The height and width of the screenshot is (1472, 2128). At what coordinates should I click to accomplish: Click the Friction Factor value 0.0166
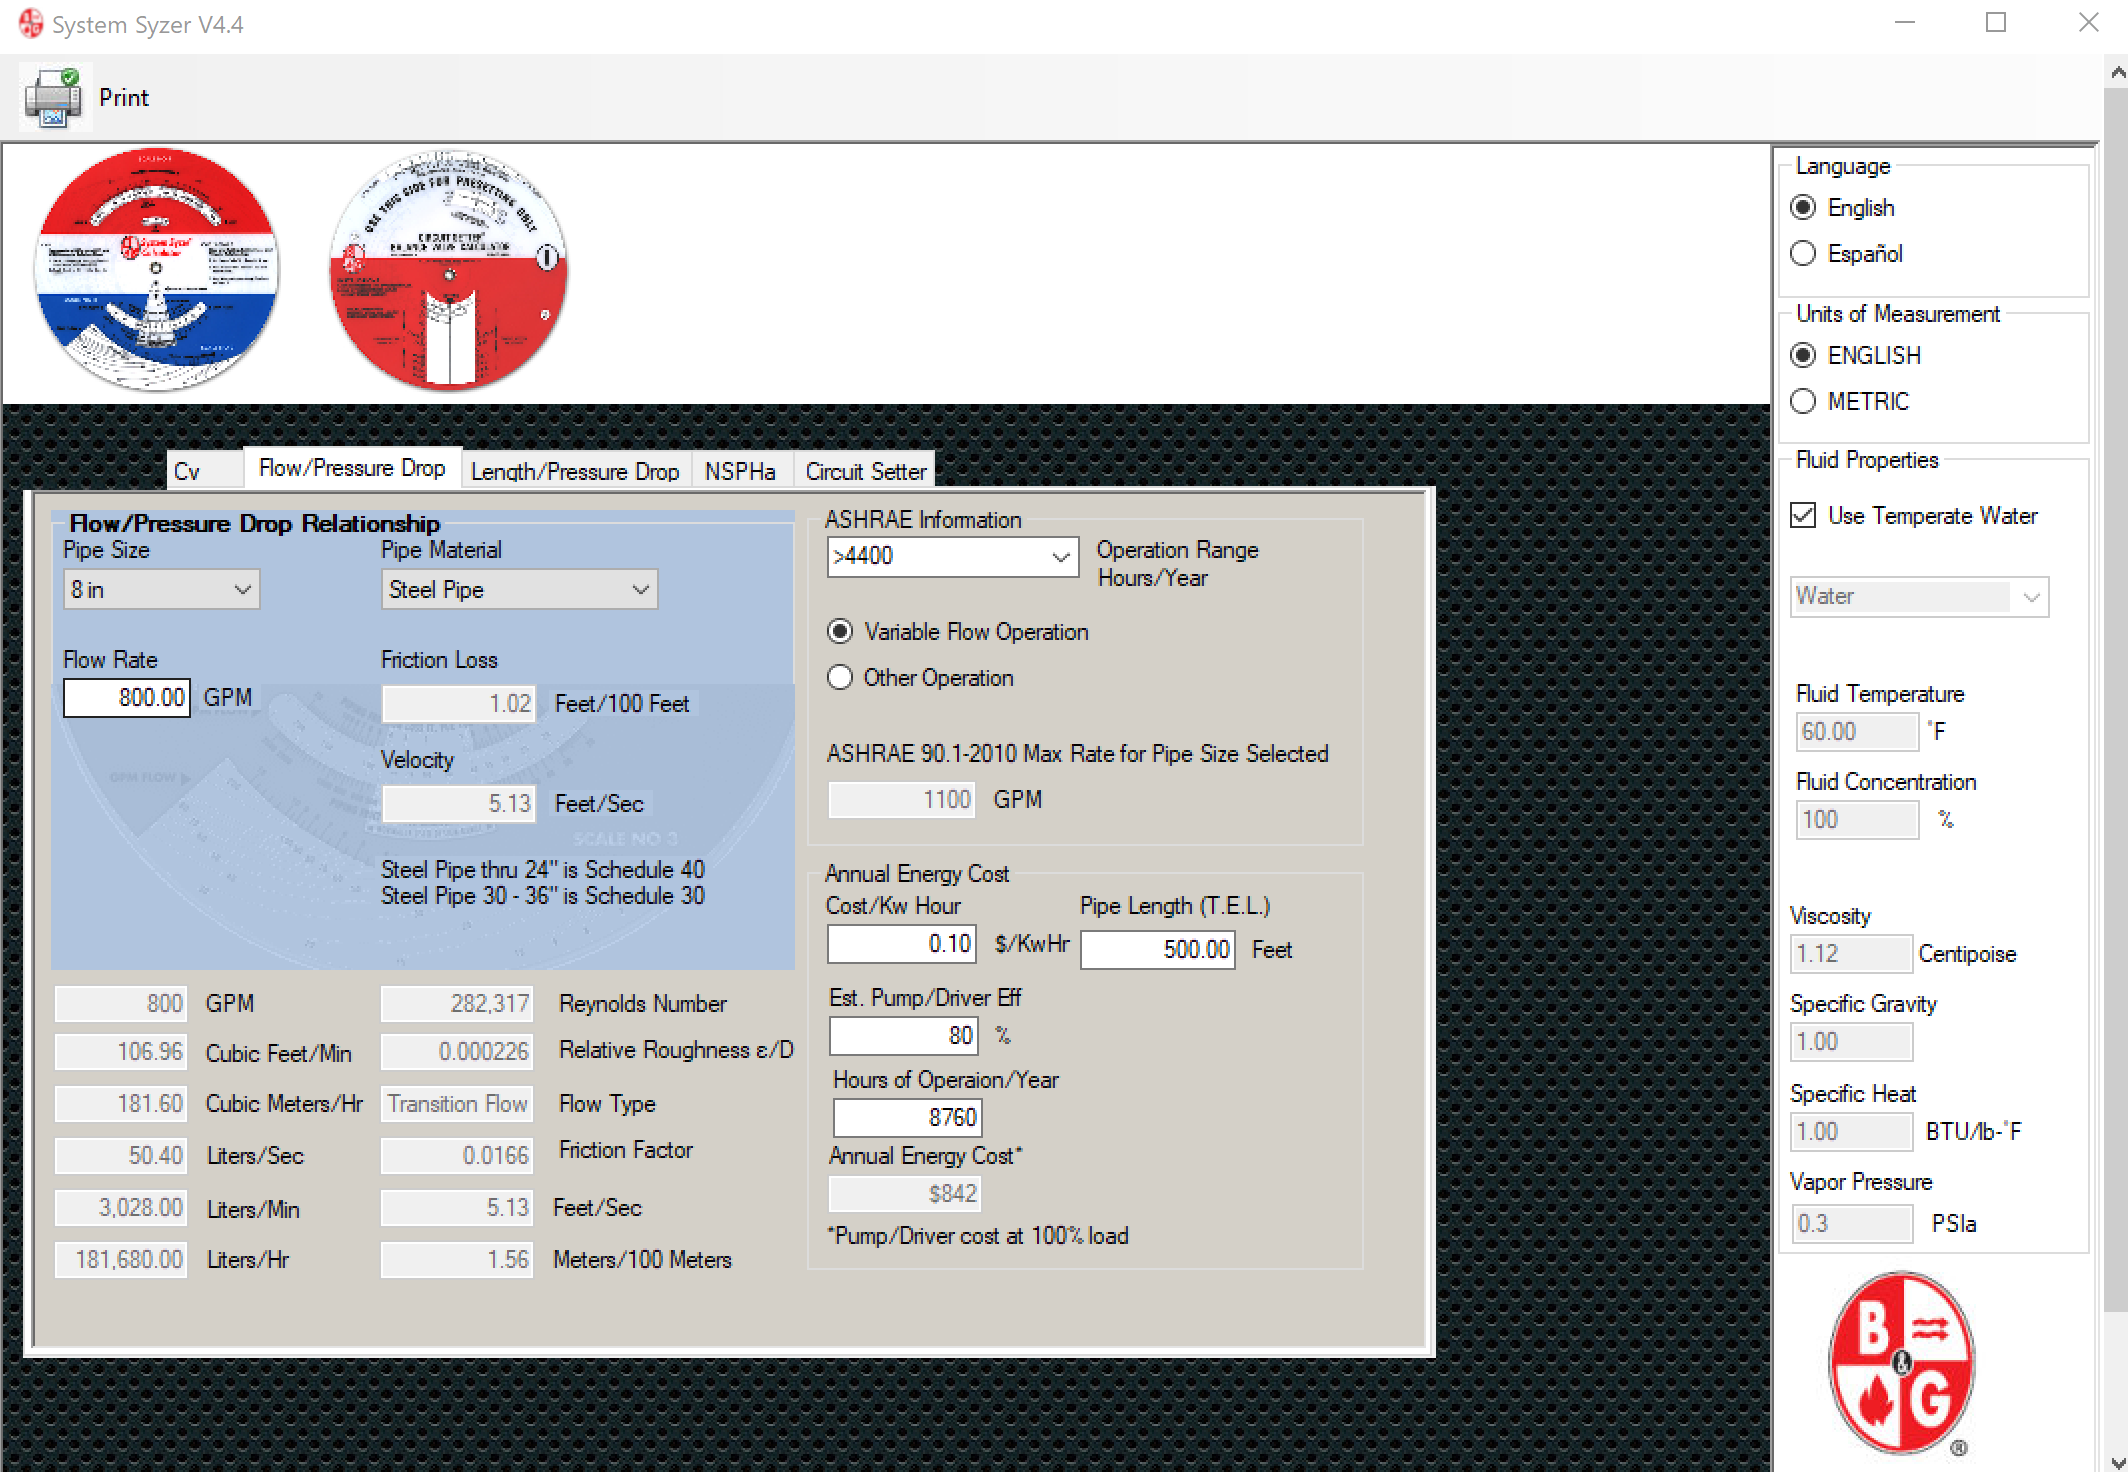[457, 1155]
